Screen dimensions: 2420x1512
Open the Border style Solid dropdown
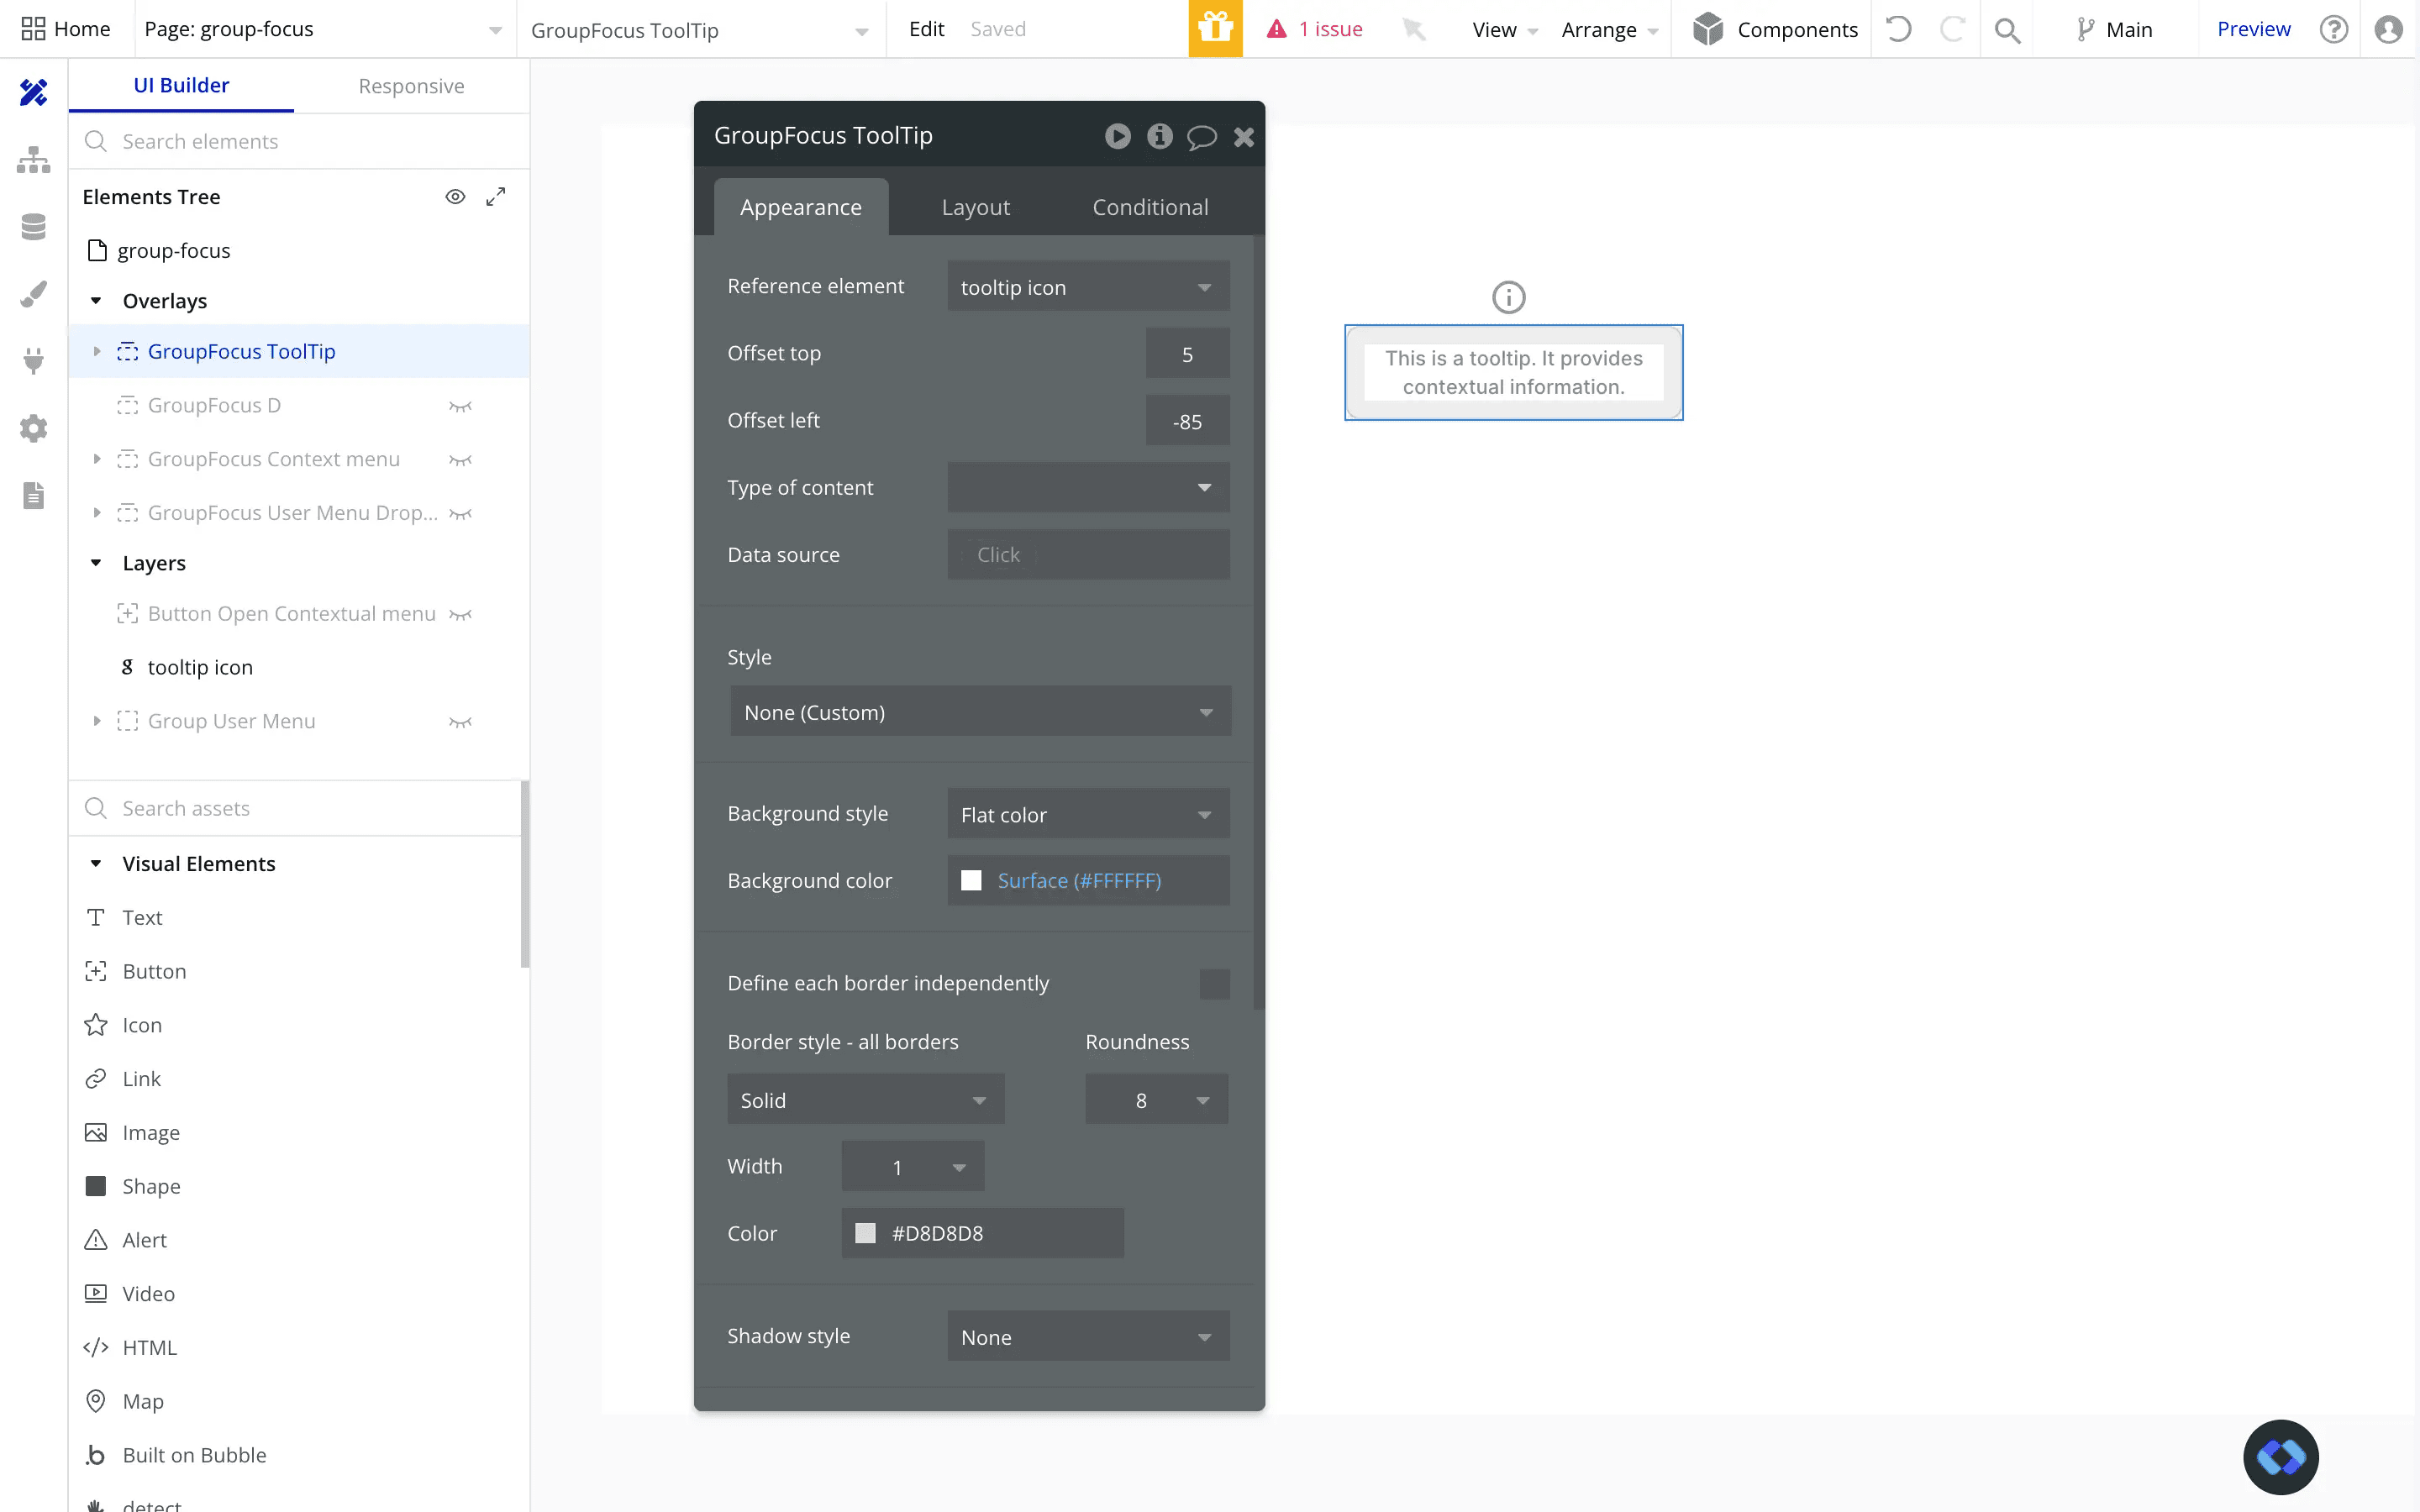click(x=865, y=1100)
